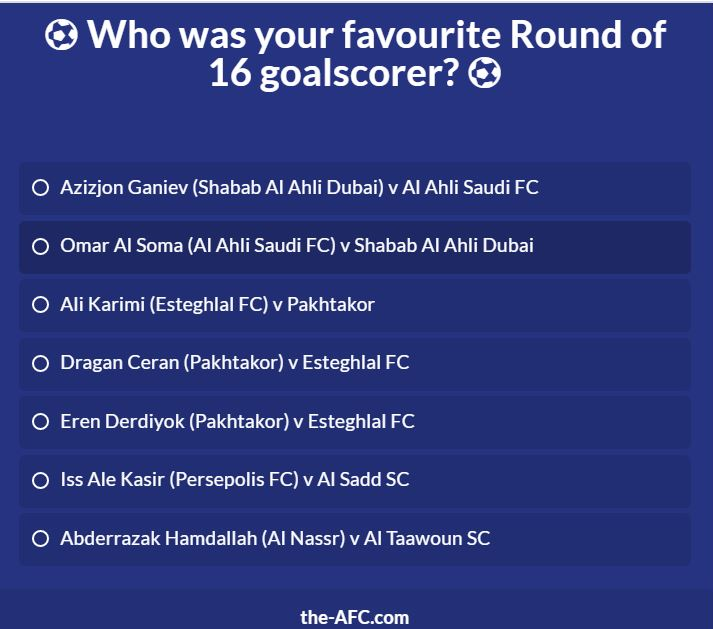Click the "16 goalscorer?" heading line
Image resolution: width=713 pixels, height=629 pixels.
point(334,74)
